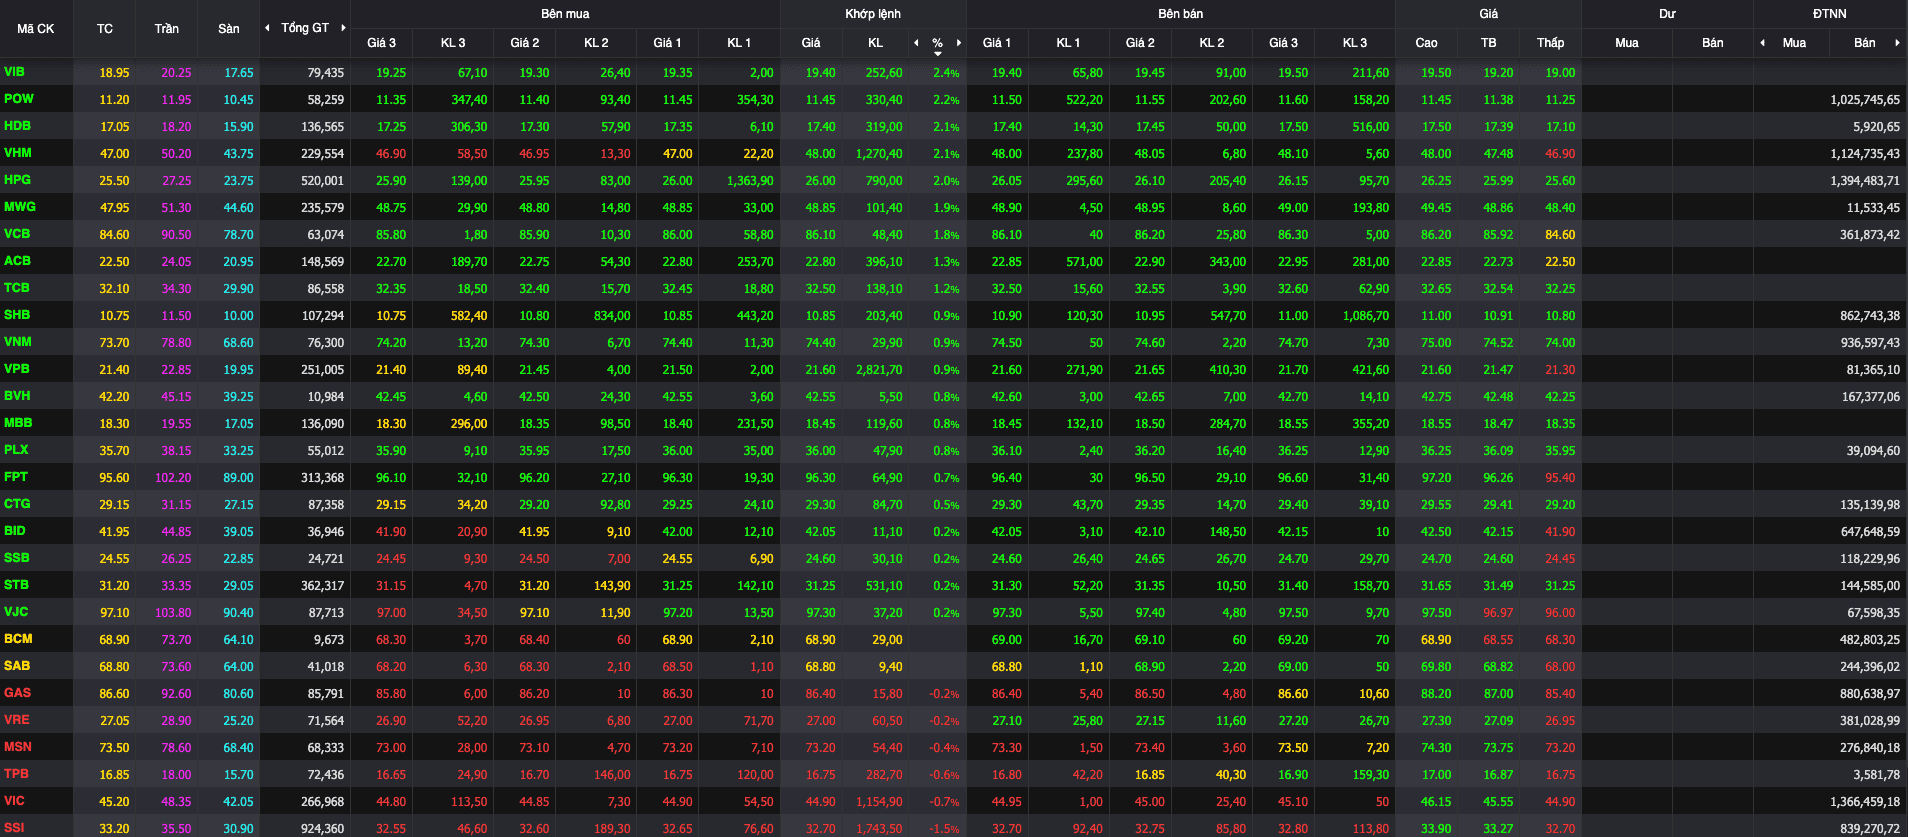Viewport: 1908px width, 837px height.
Task: Click the ĐTNN group header
Action: coord(1830,14)
